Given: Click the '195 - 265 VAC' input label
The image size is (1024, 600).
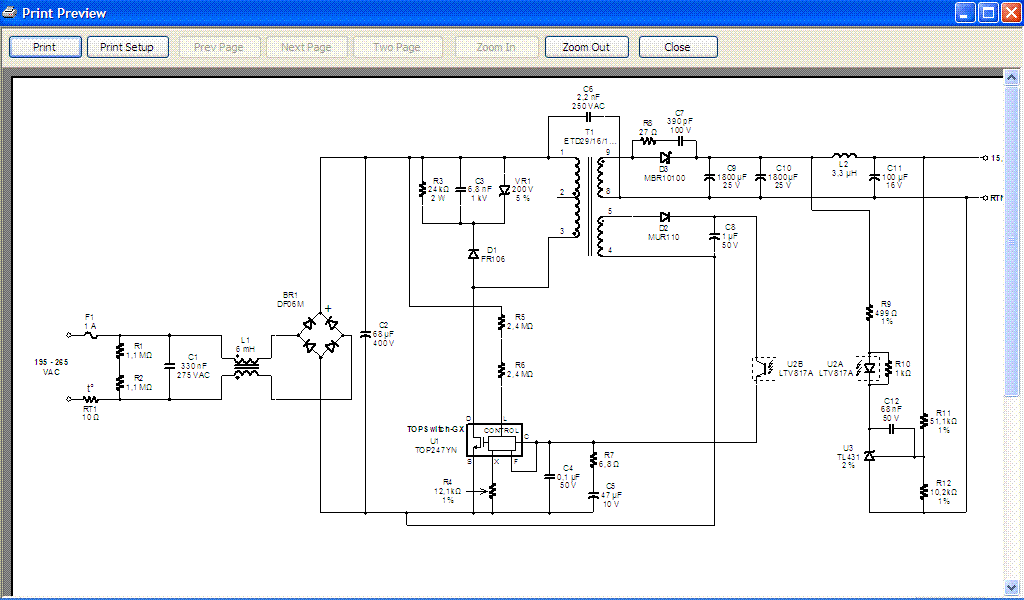Looking at the screenshot, I should pos(52,367).
